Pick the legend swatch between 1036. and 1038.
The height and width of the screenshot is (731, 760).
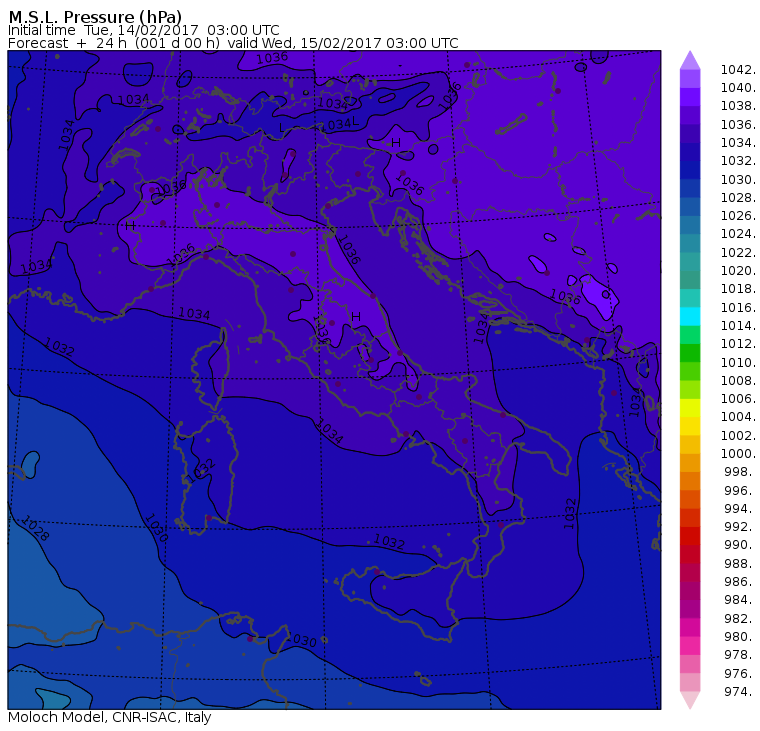pyautogui.click(x=690, y=115)
